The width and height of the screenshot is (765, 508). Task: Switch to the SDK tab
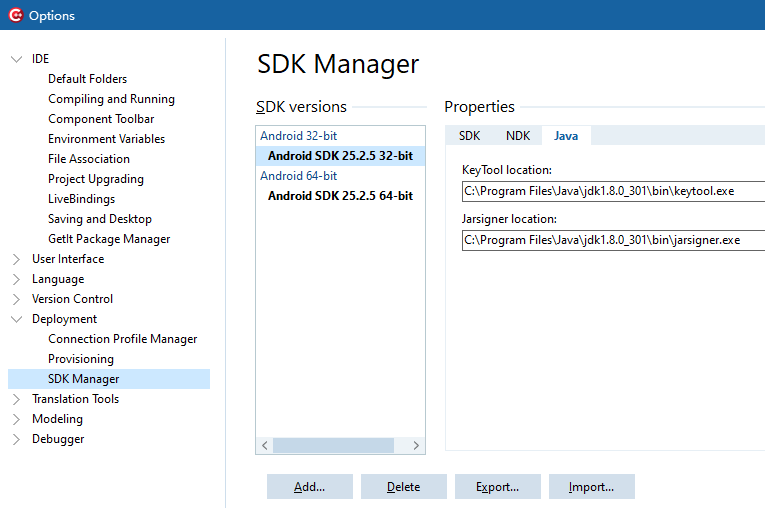point(470,136)
